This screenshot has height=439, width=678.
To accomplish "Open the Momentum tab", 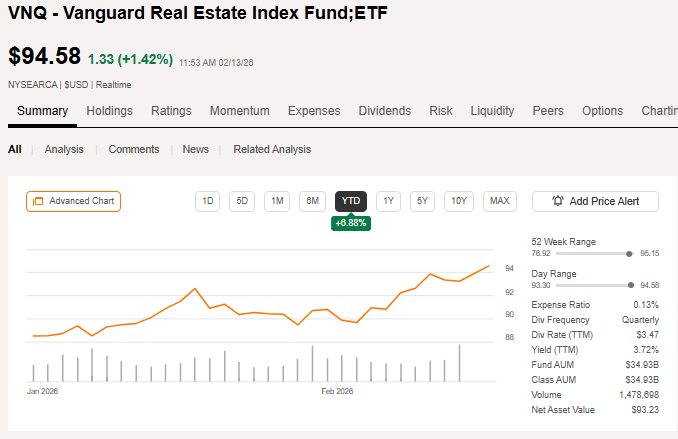I will click(240, 111).
